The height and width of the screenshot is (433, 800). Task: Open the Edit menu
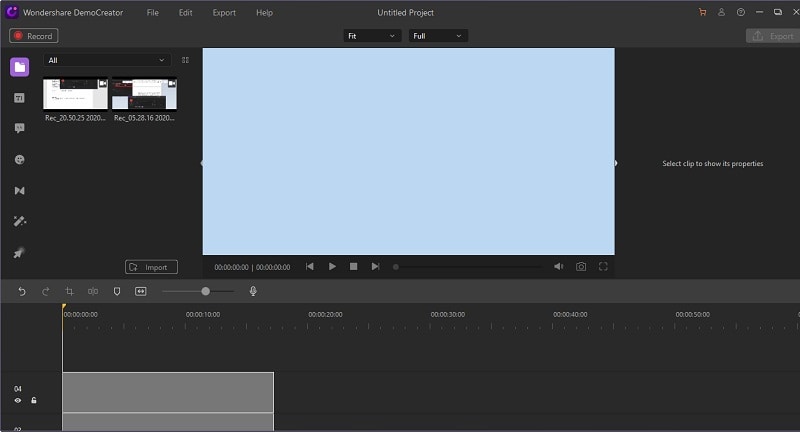(x=185, y=13)
